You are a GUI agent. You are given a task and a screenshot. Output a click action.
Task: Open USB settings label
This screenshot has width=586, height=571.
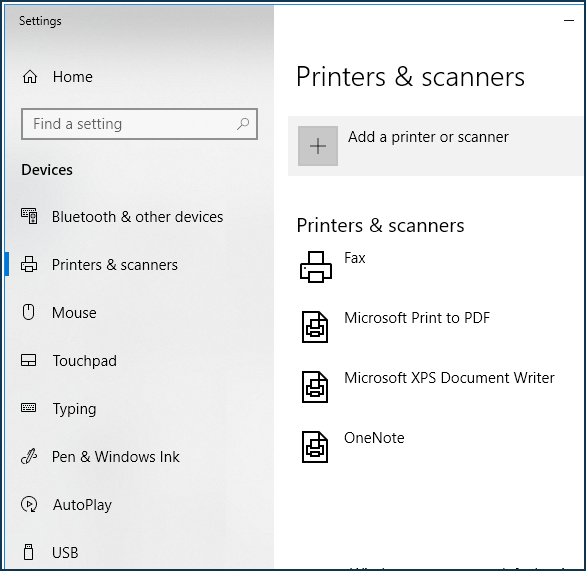pyautogui.click(x=65, y=553)
